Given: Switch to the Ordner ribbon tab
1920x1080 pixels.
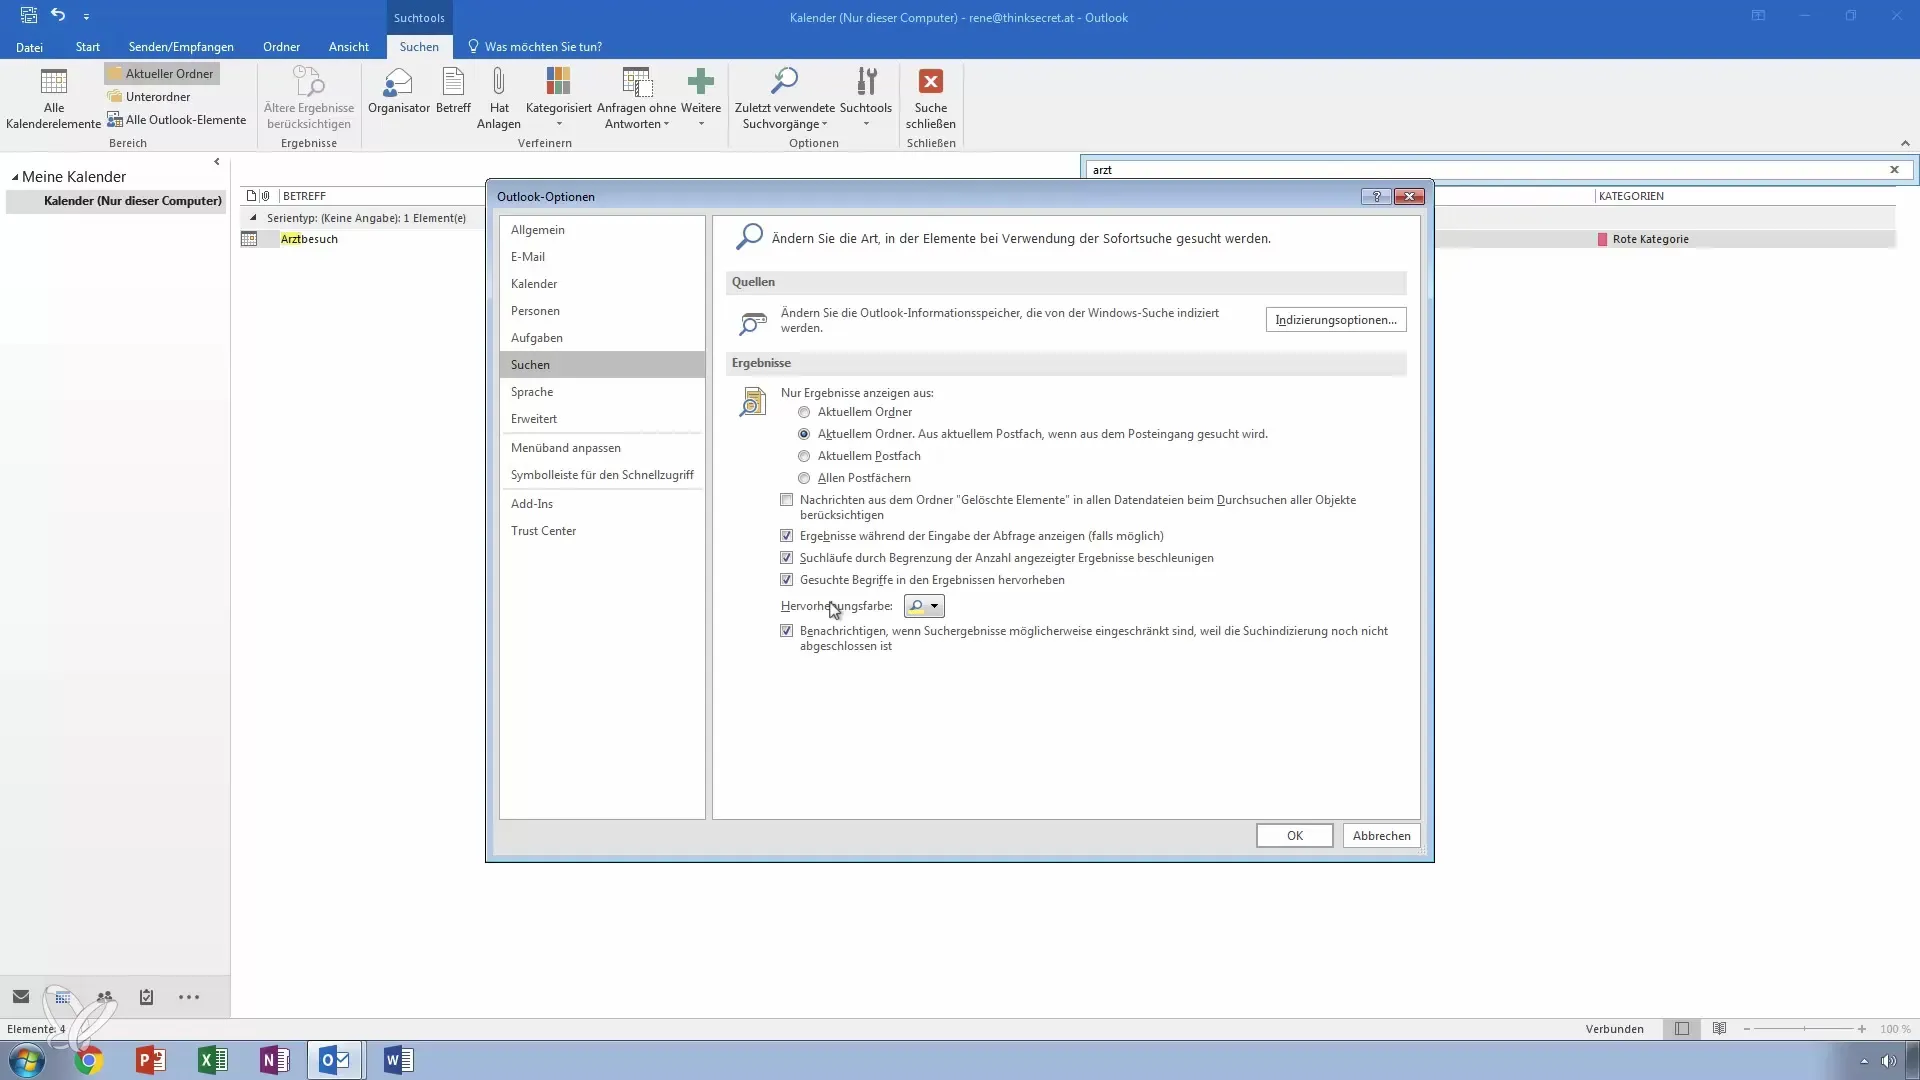Looking at the screenshot, I should [281, 47].
